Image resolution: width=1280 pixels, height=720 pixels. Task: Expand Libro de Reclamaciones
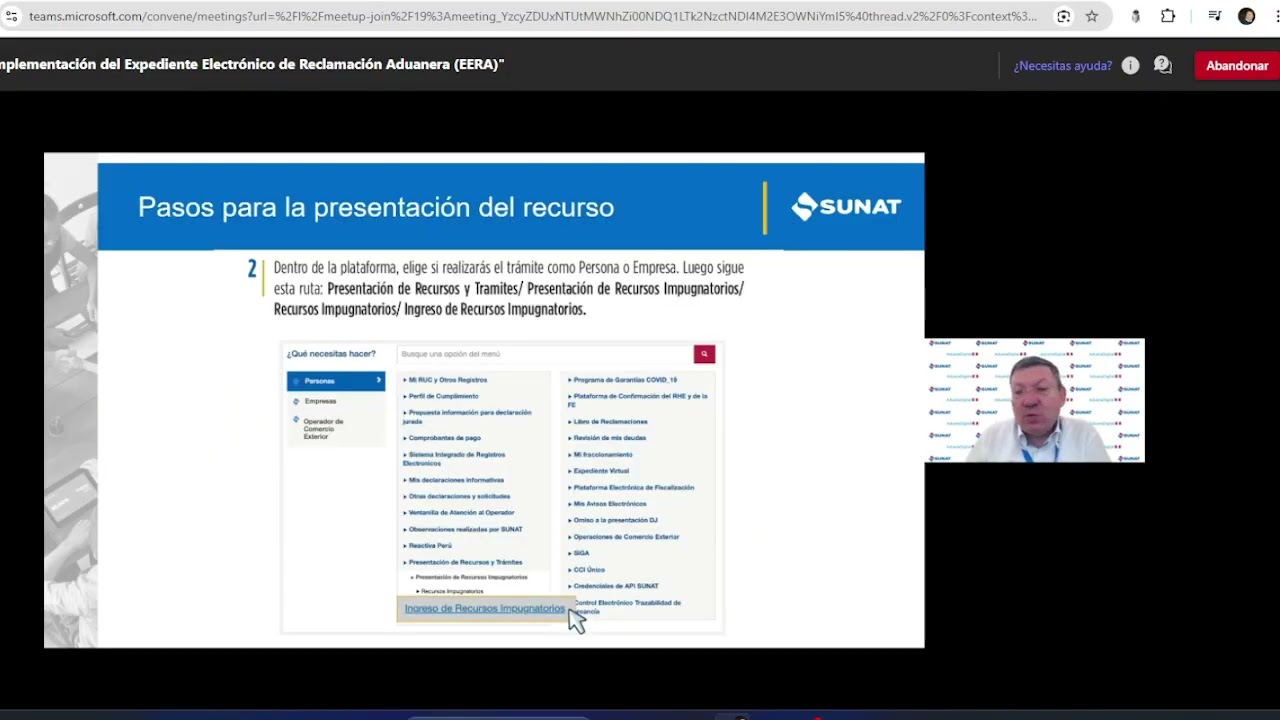pyautogui.click(x=610, y=422)
